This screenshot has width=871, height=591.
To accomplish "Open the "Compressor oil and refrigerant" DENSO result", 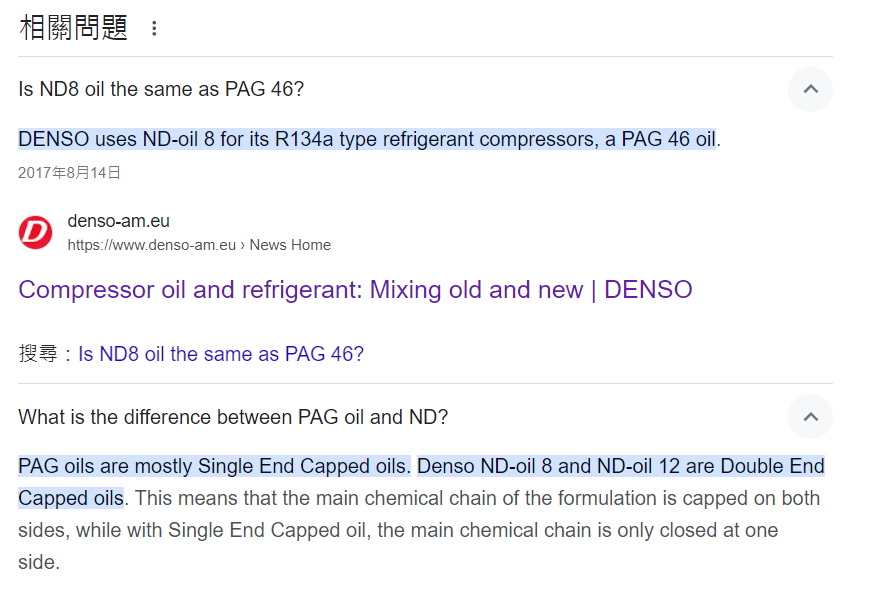I will point(355,290).
